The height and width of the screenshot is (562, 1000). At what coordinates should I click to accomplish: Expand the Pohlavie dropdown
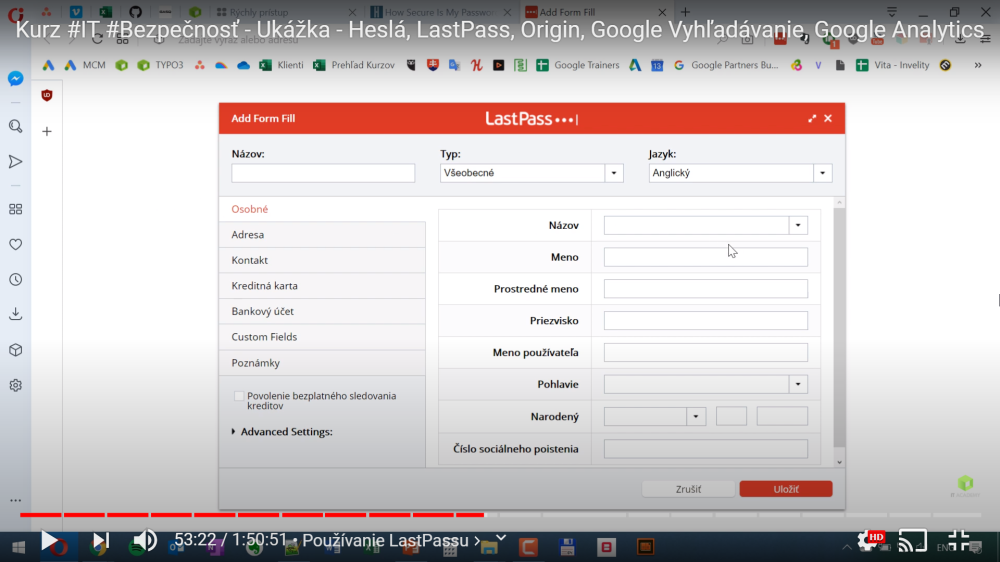(797, 385)
